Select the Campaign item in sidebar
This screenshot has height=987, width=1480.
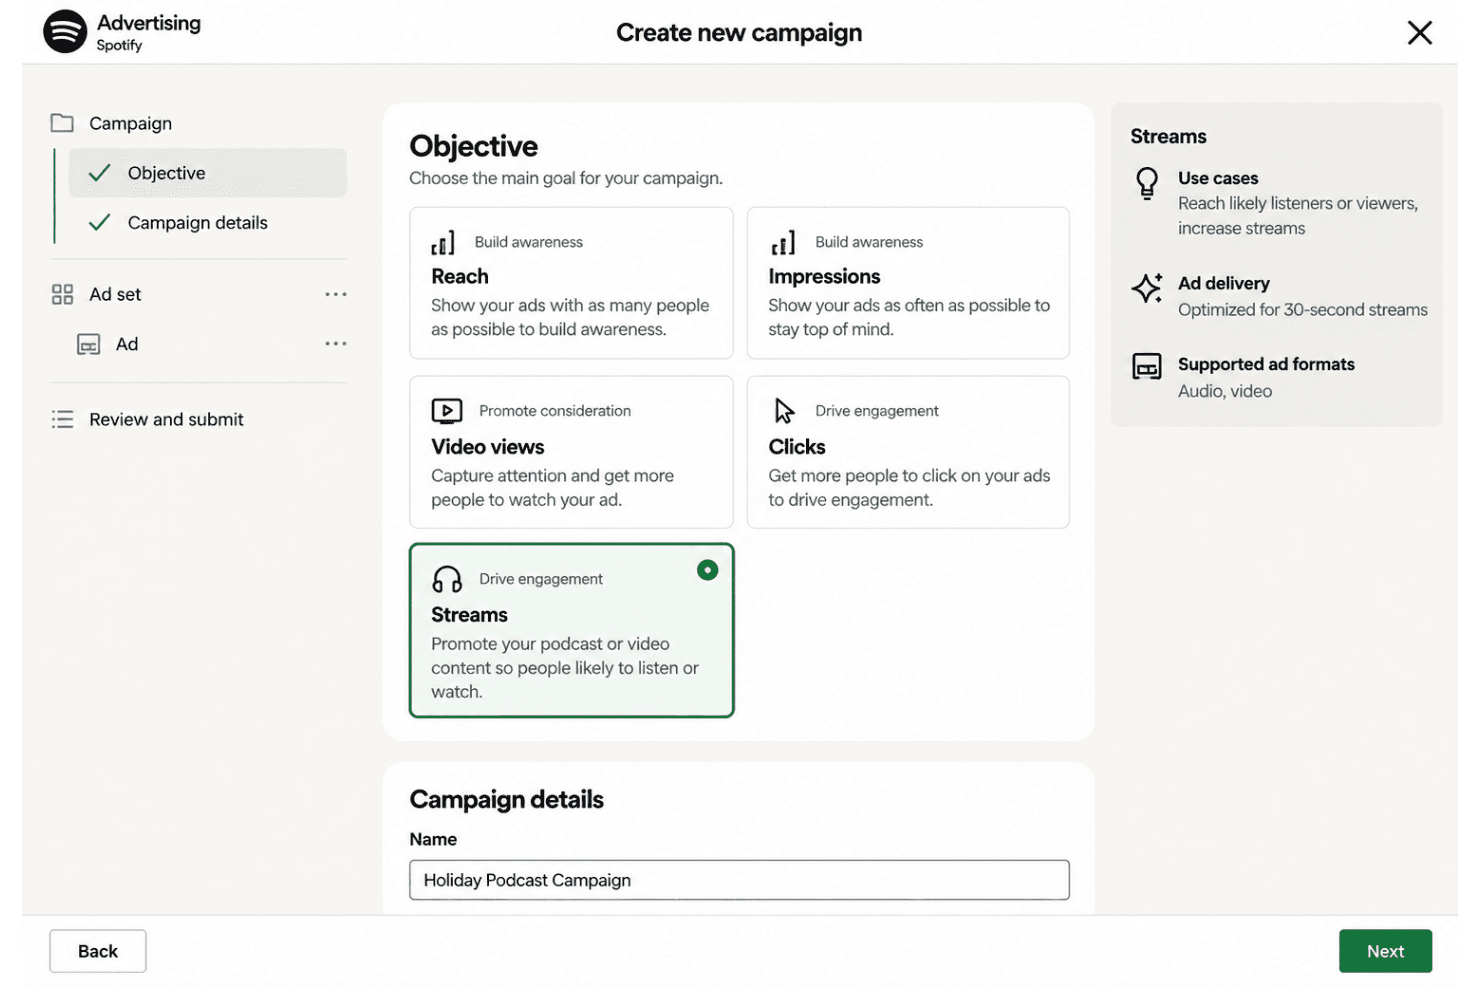130,123
